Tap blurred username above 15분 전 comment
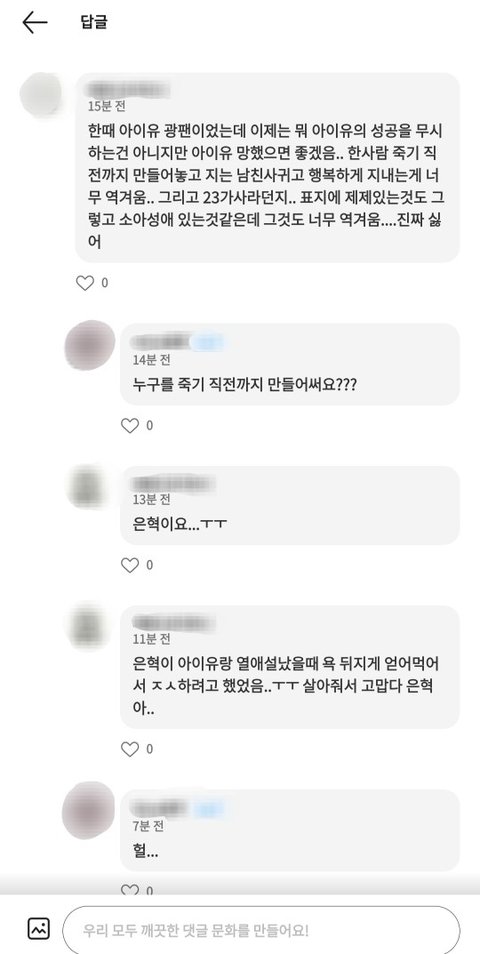The image size is (480, 954). (128, 88)
